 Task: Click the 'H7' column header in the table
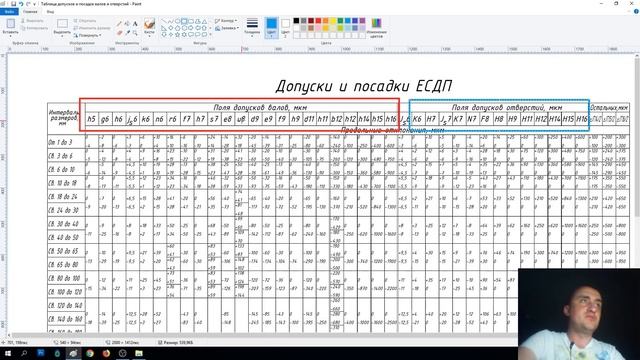[431, 119]
